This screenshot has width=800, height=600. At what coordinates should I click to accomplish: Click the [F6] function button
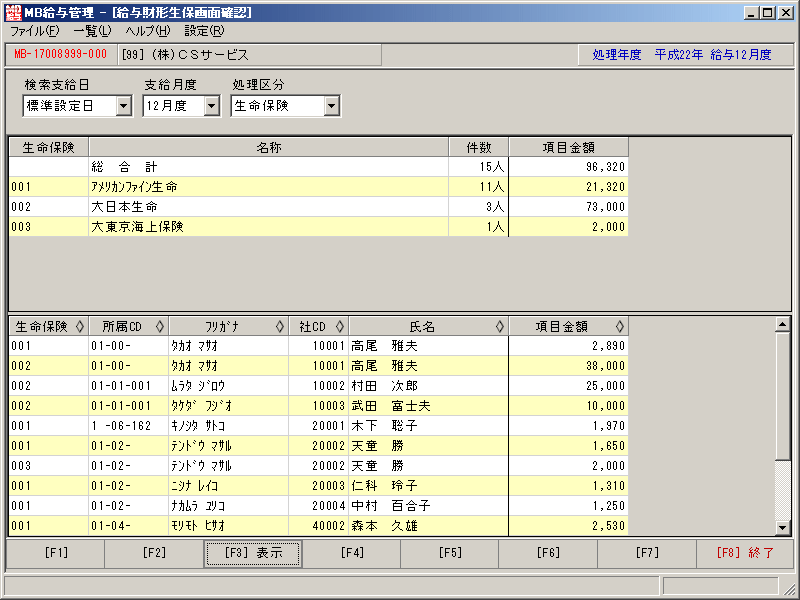(x=548, y=554)
